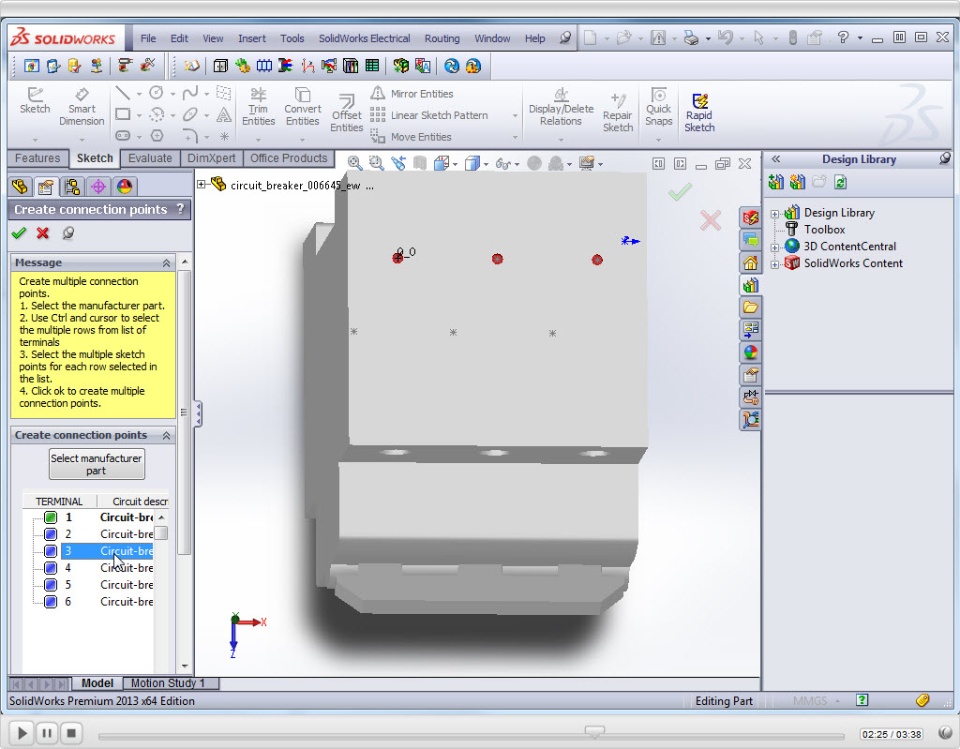Screen dimensions: 960x749
Task: Toggle terminal 6 indicator box
Action: [50, 602]
